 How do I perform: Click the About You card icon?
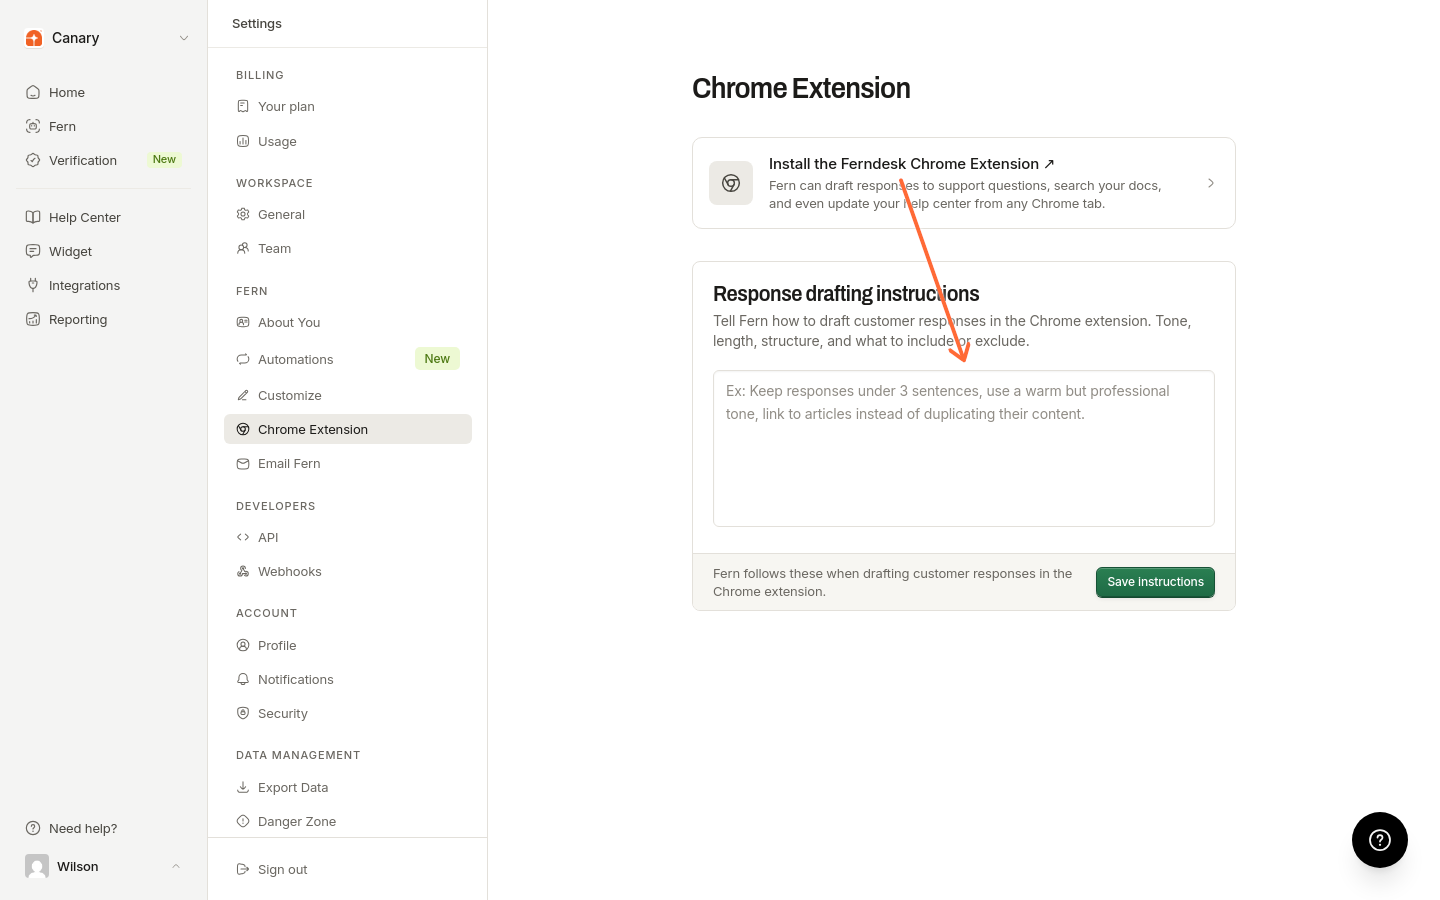tap(243, 322)
